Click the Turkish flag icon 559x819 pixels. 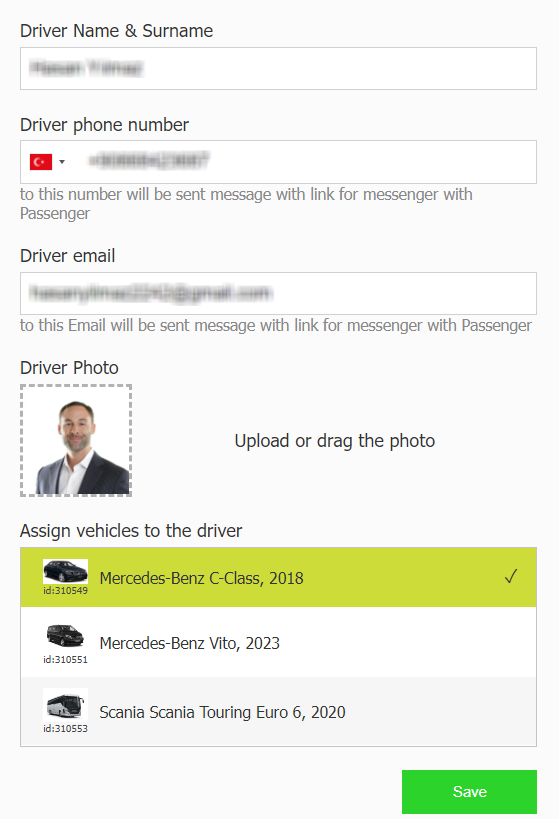tap(41, 162)
